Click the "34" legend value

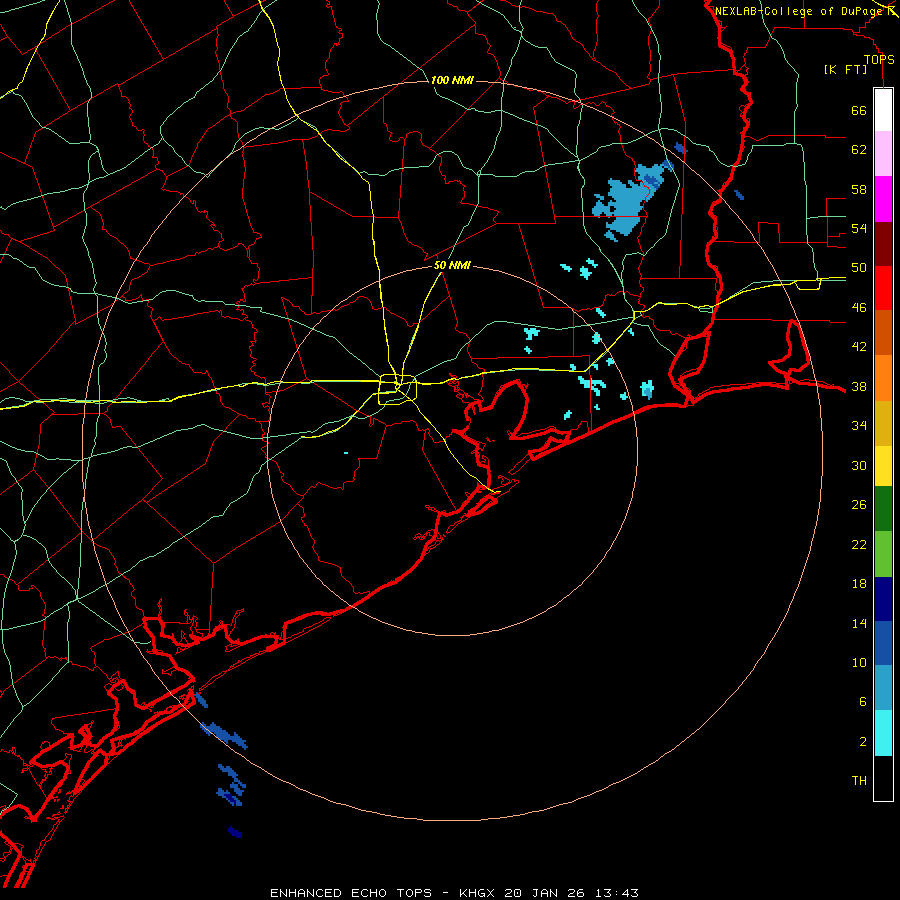(859, 426)
